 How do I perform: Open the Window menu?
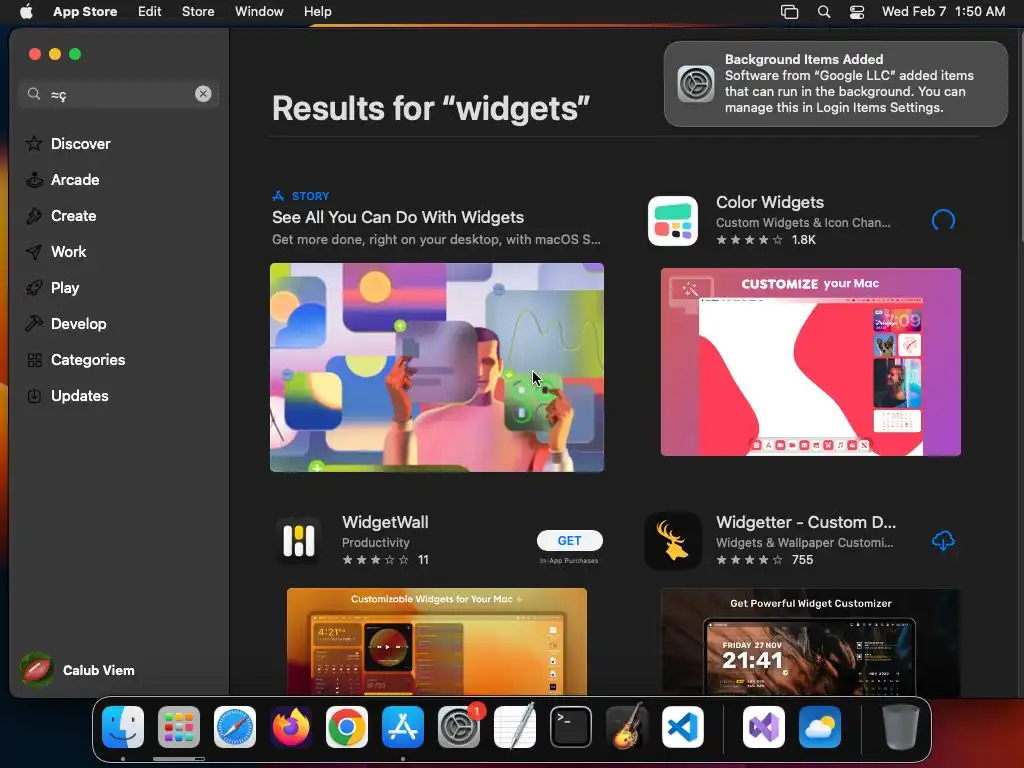coord(259,12)
